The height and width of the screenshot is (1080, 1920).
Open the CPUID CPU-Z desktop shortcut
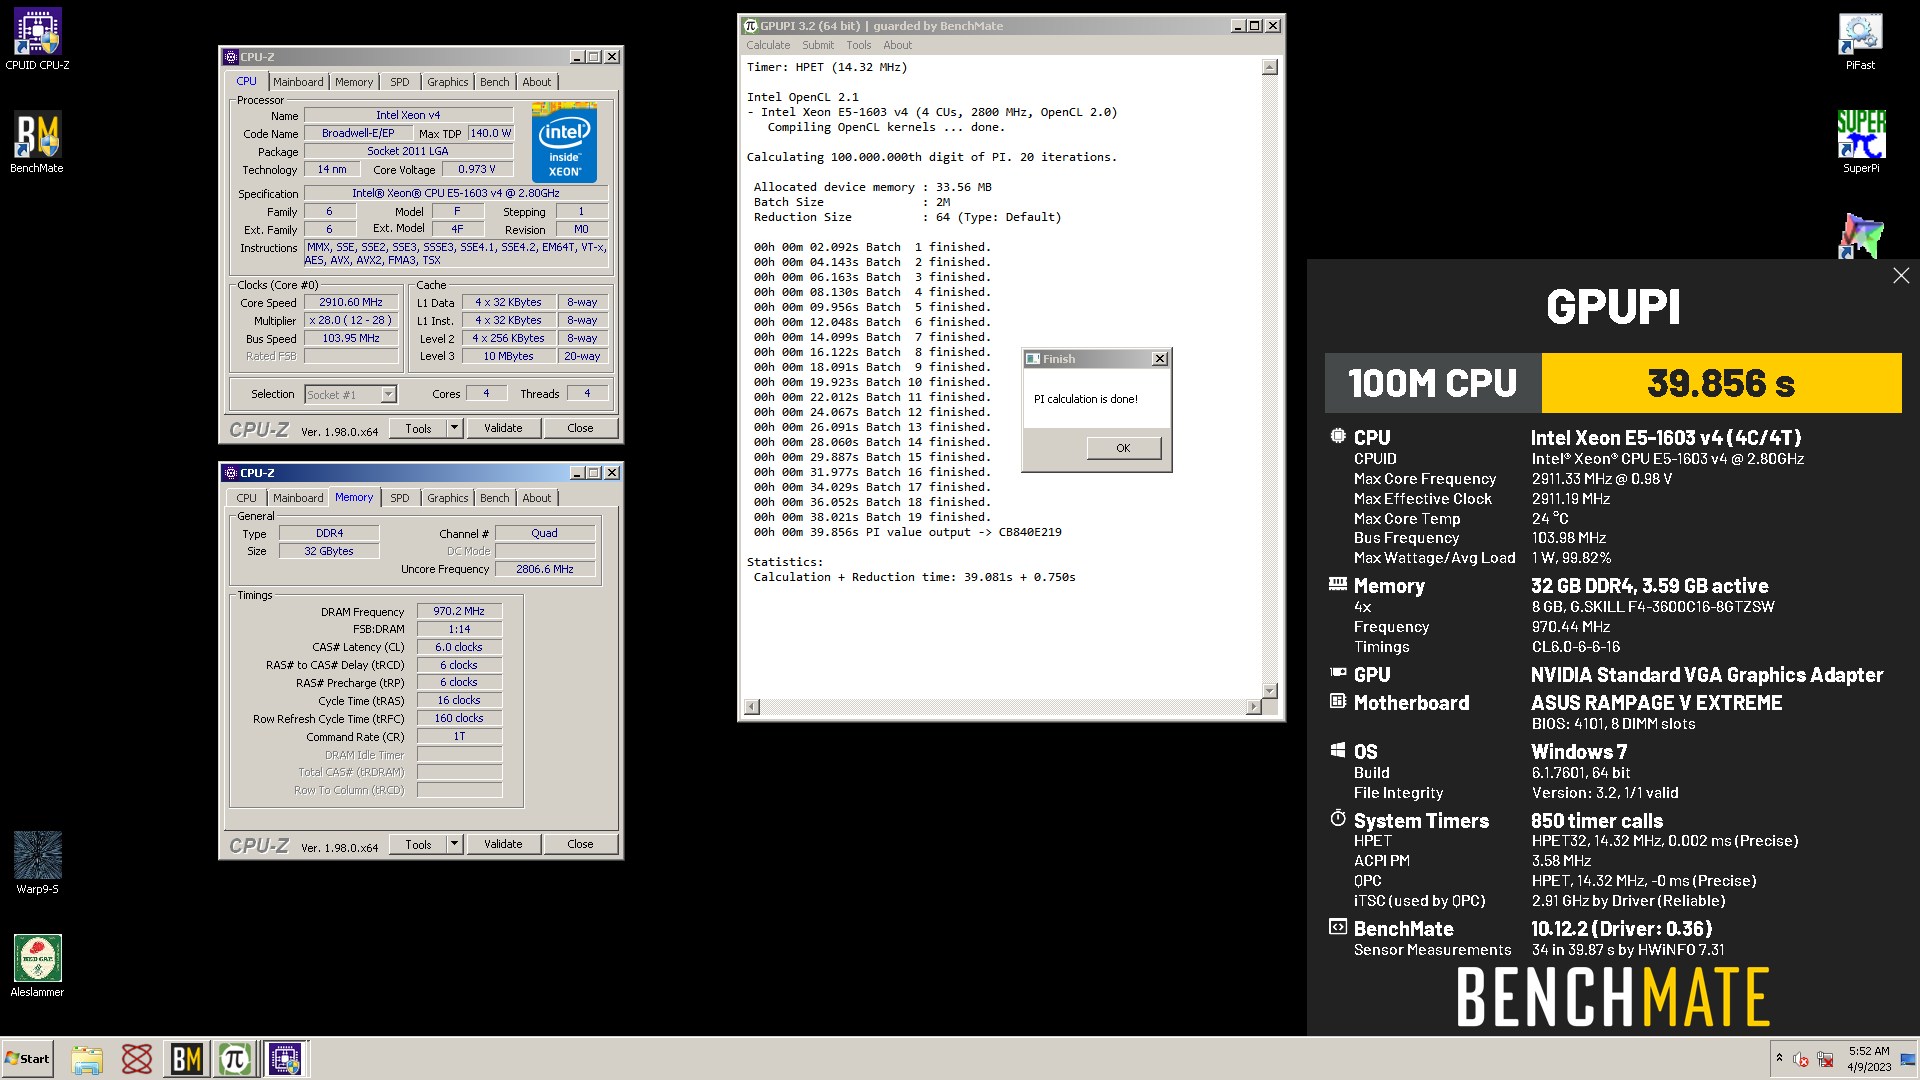point(37,40)
